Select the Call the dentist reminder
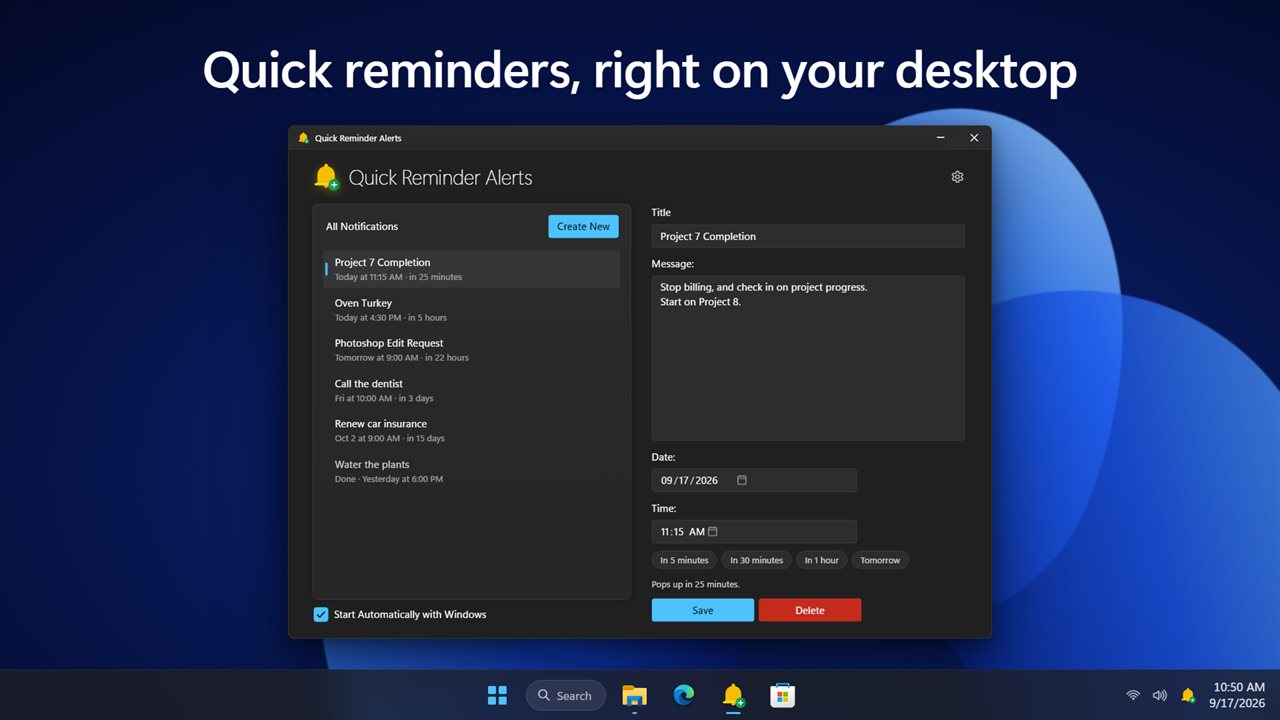This screenshot has height=720, width=1280. (471, 390)
